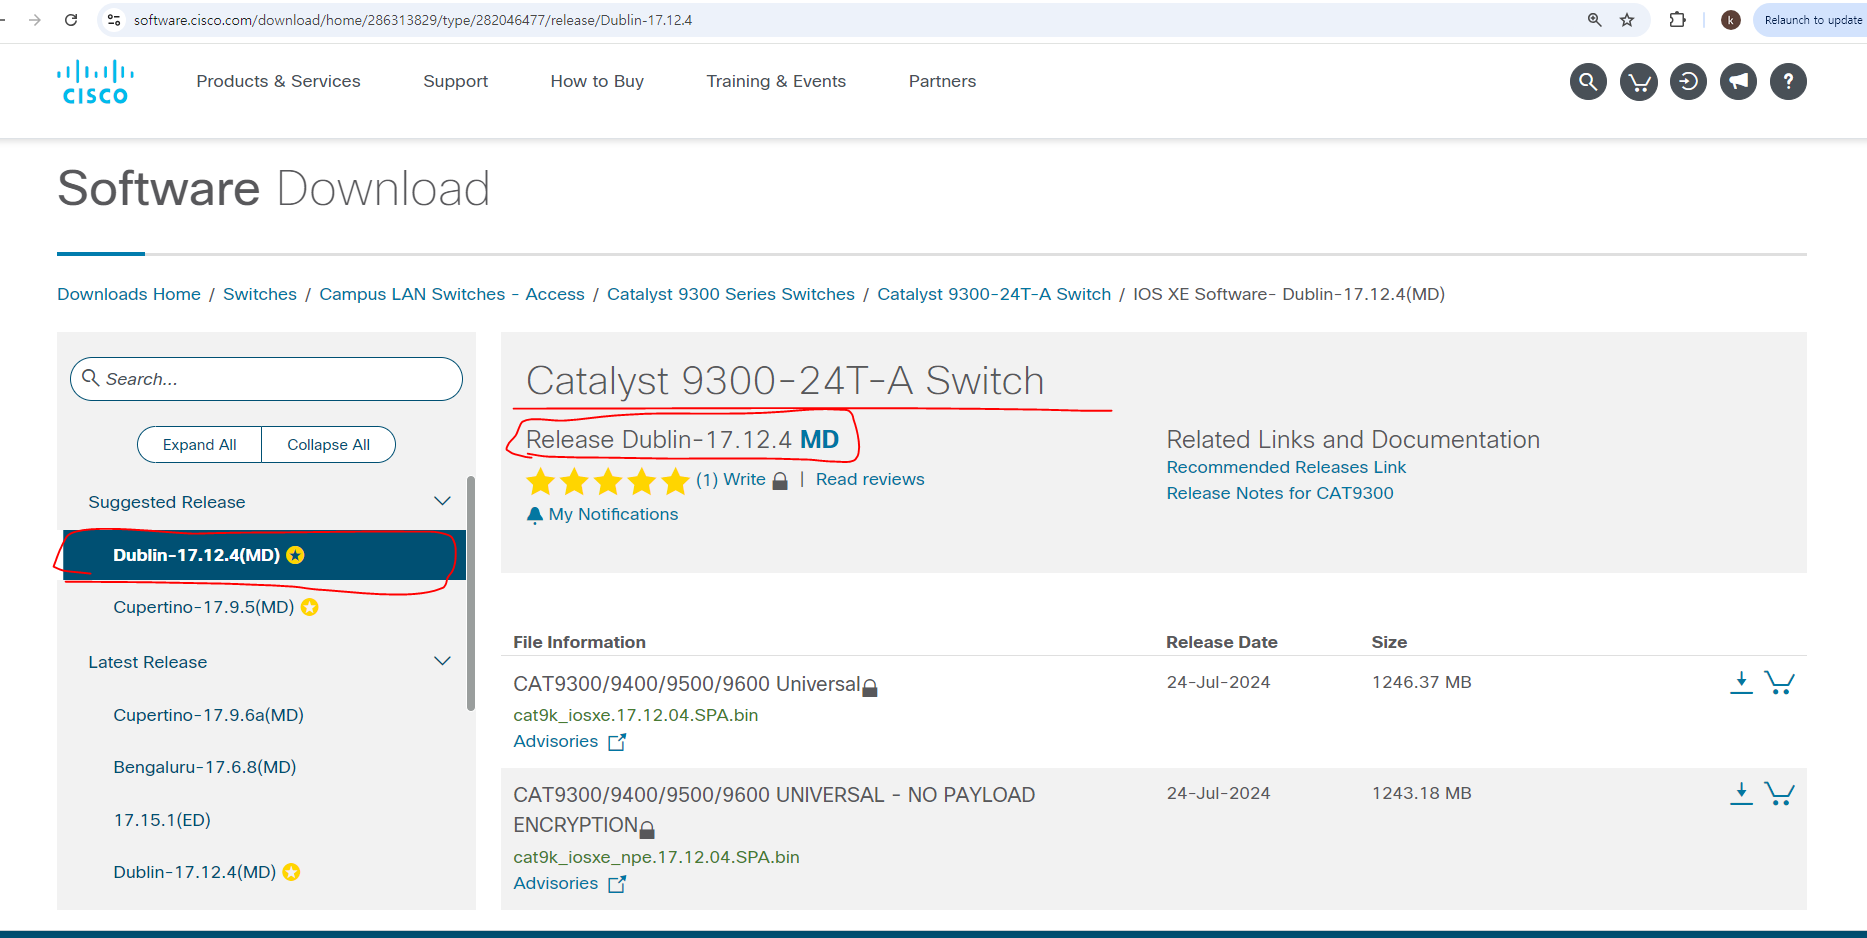The image size is (1867, 938).
Task: Reload the page with the browser refresh icon
Action: 71,20
